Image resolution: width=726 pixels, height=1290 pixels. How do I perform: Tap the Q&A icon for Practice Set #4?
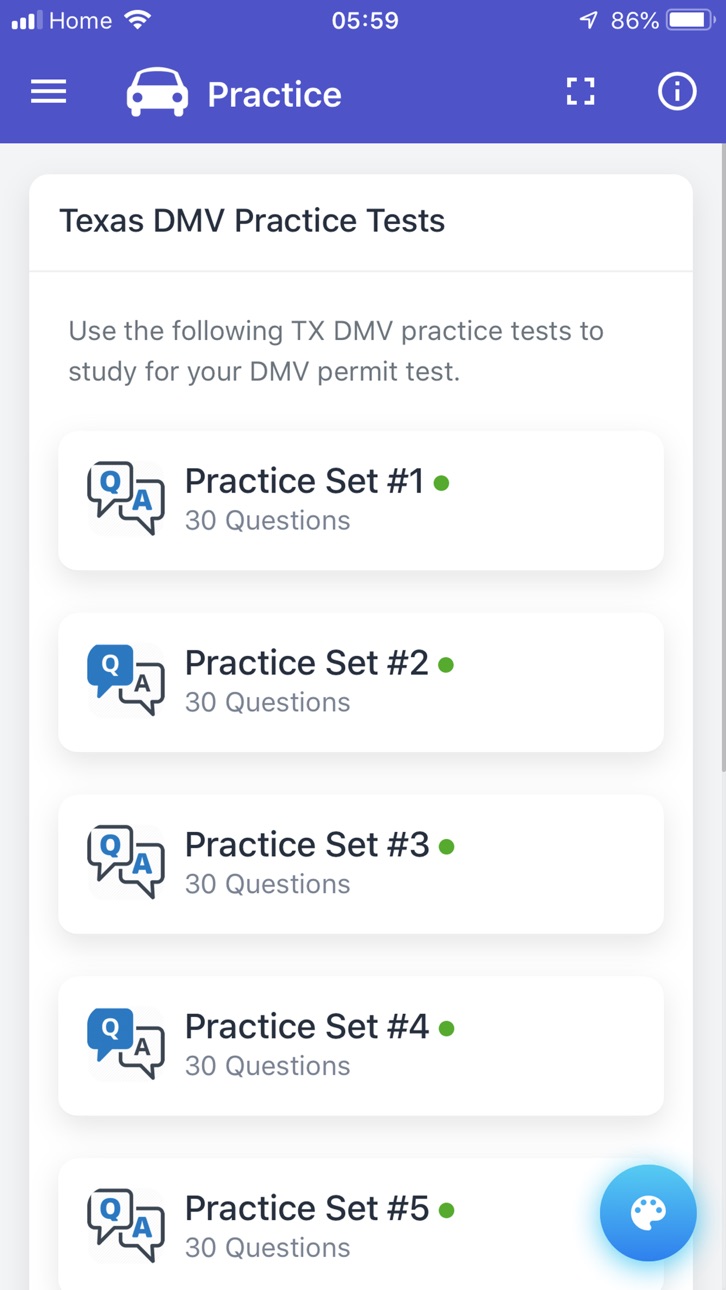(126, 1044)
